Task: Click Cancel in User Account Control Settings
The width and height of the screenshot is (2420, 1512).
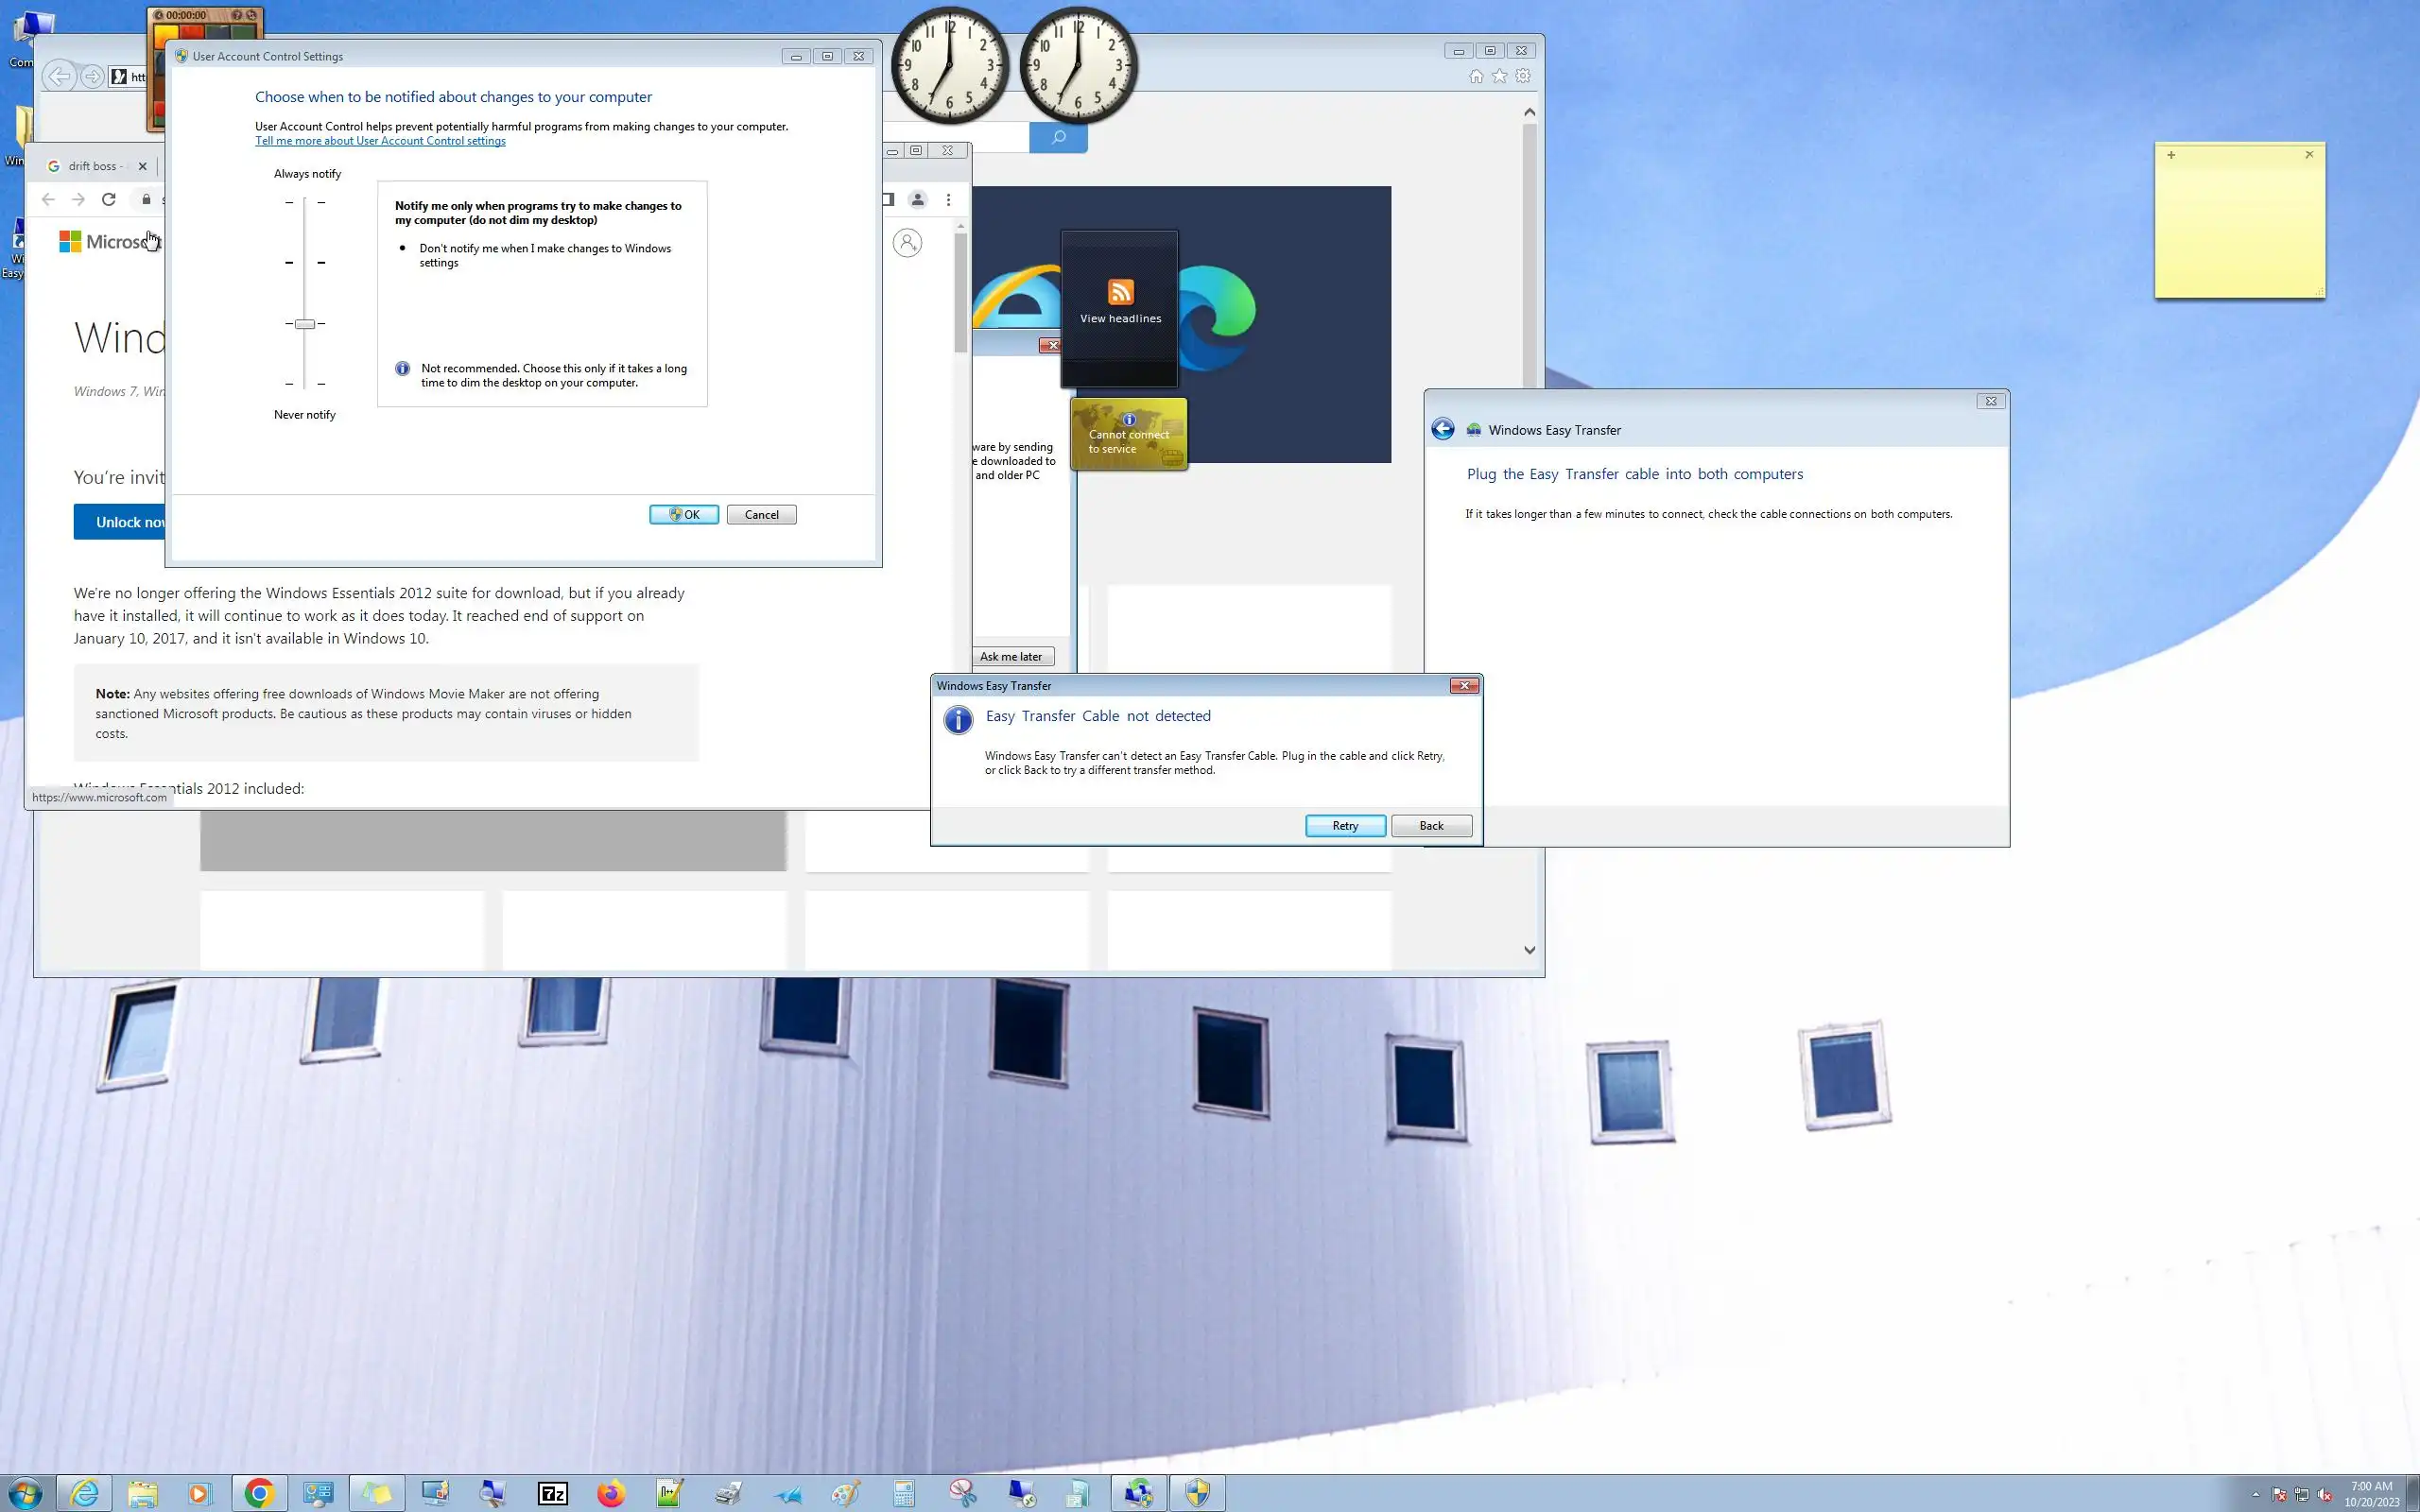Action: 761,514
